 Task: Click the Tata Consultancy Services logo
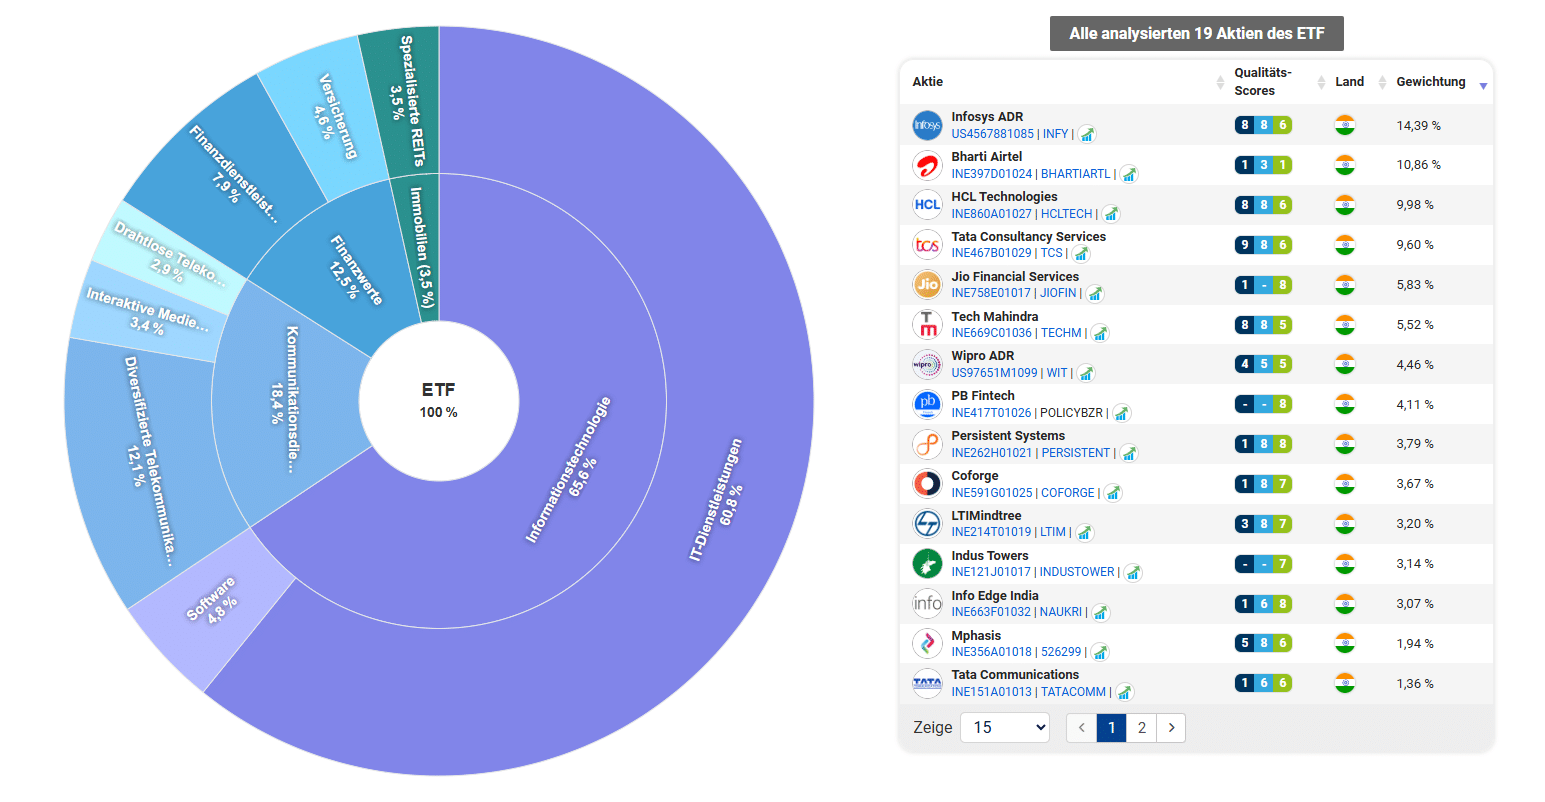(927, 245)
